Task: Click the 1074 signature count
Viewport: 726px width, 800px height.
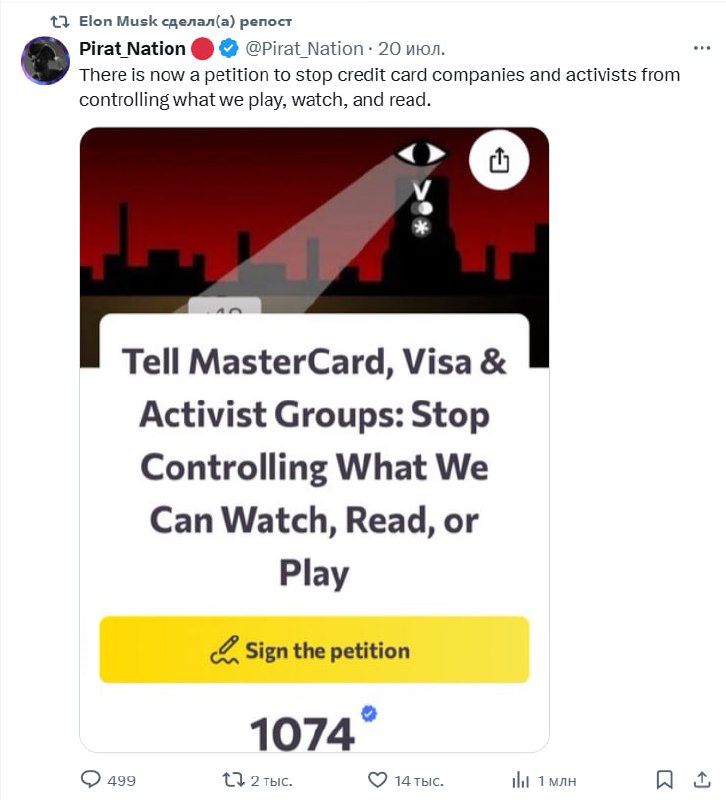Action: click(303, 734)
